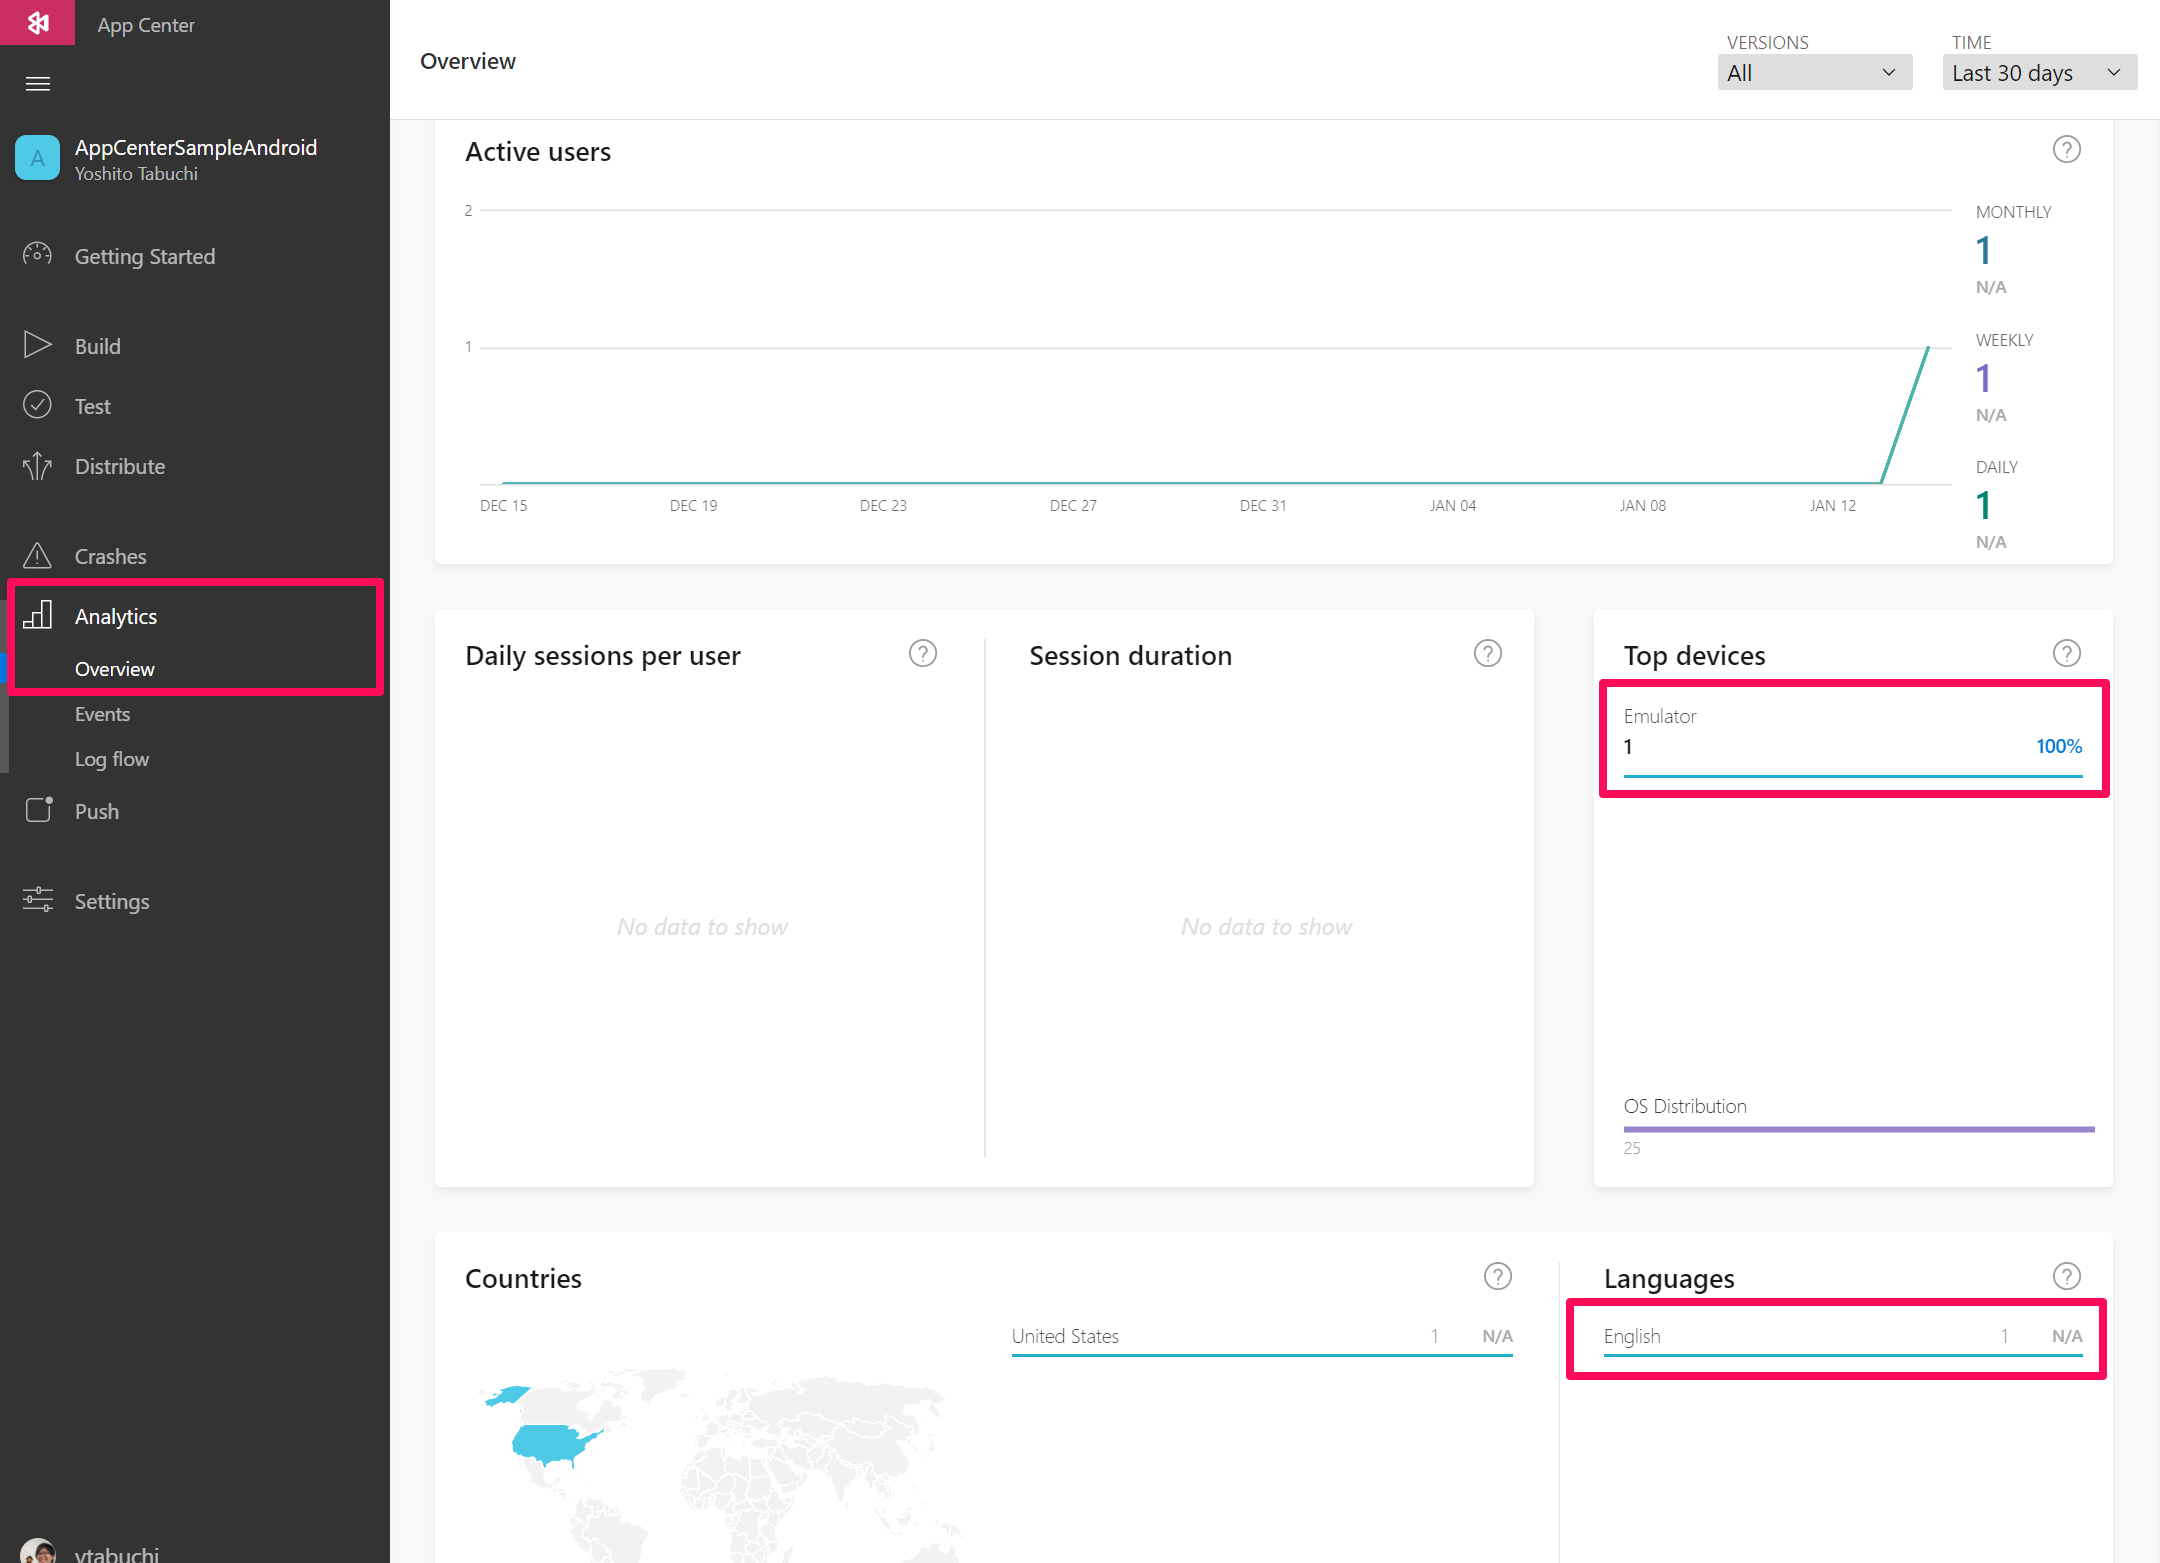Open the Getting Started page
The image size is (2160, 1563).
pos(145,256)
